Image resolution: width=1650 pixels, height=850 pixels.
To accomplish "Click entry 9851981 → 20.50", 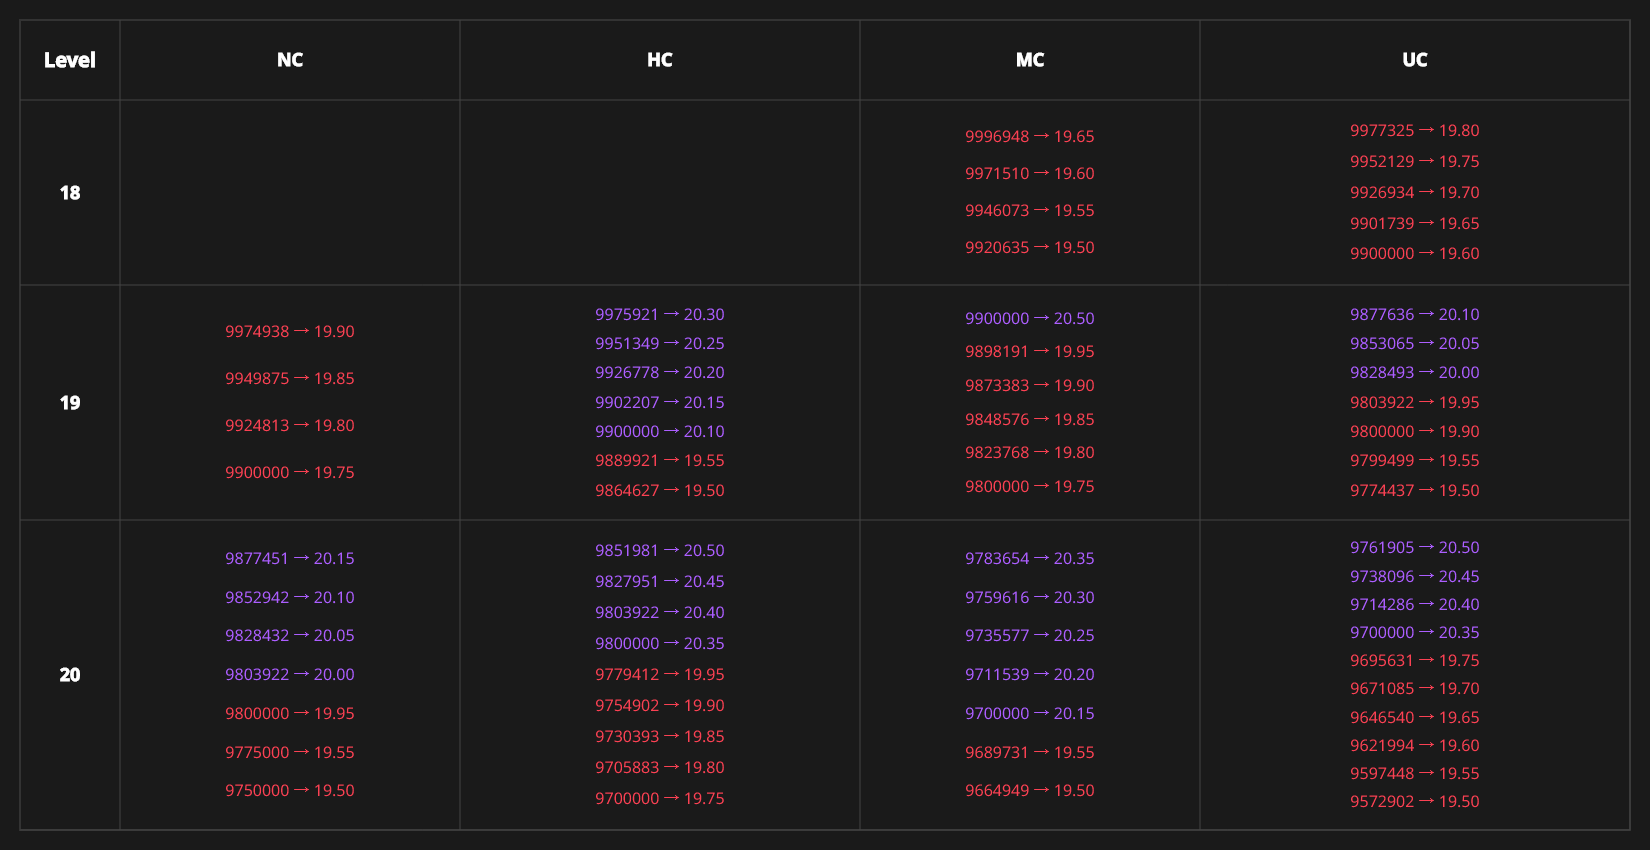I will pos(659,550).
